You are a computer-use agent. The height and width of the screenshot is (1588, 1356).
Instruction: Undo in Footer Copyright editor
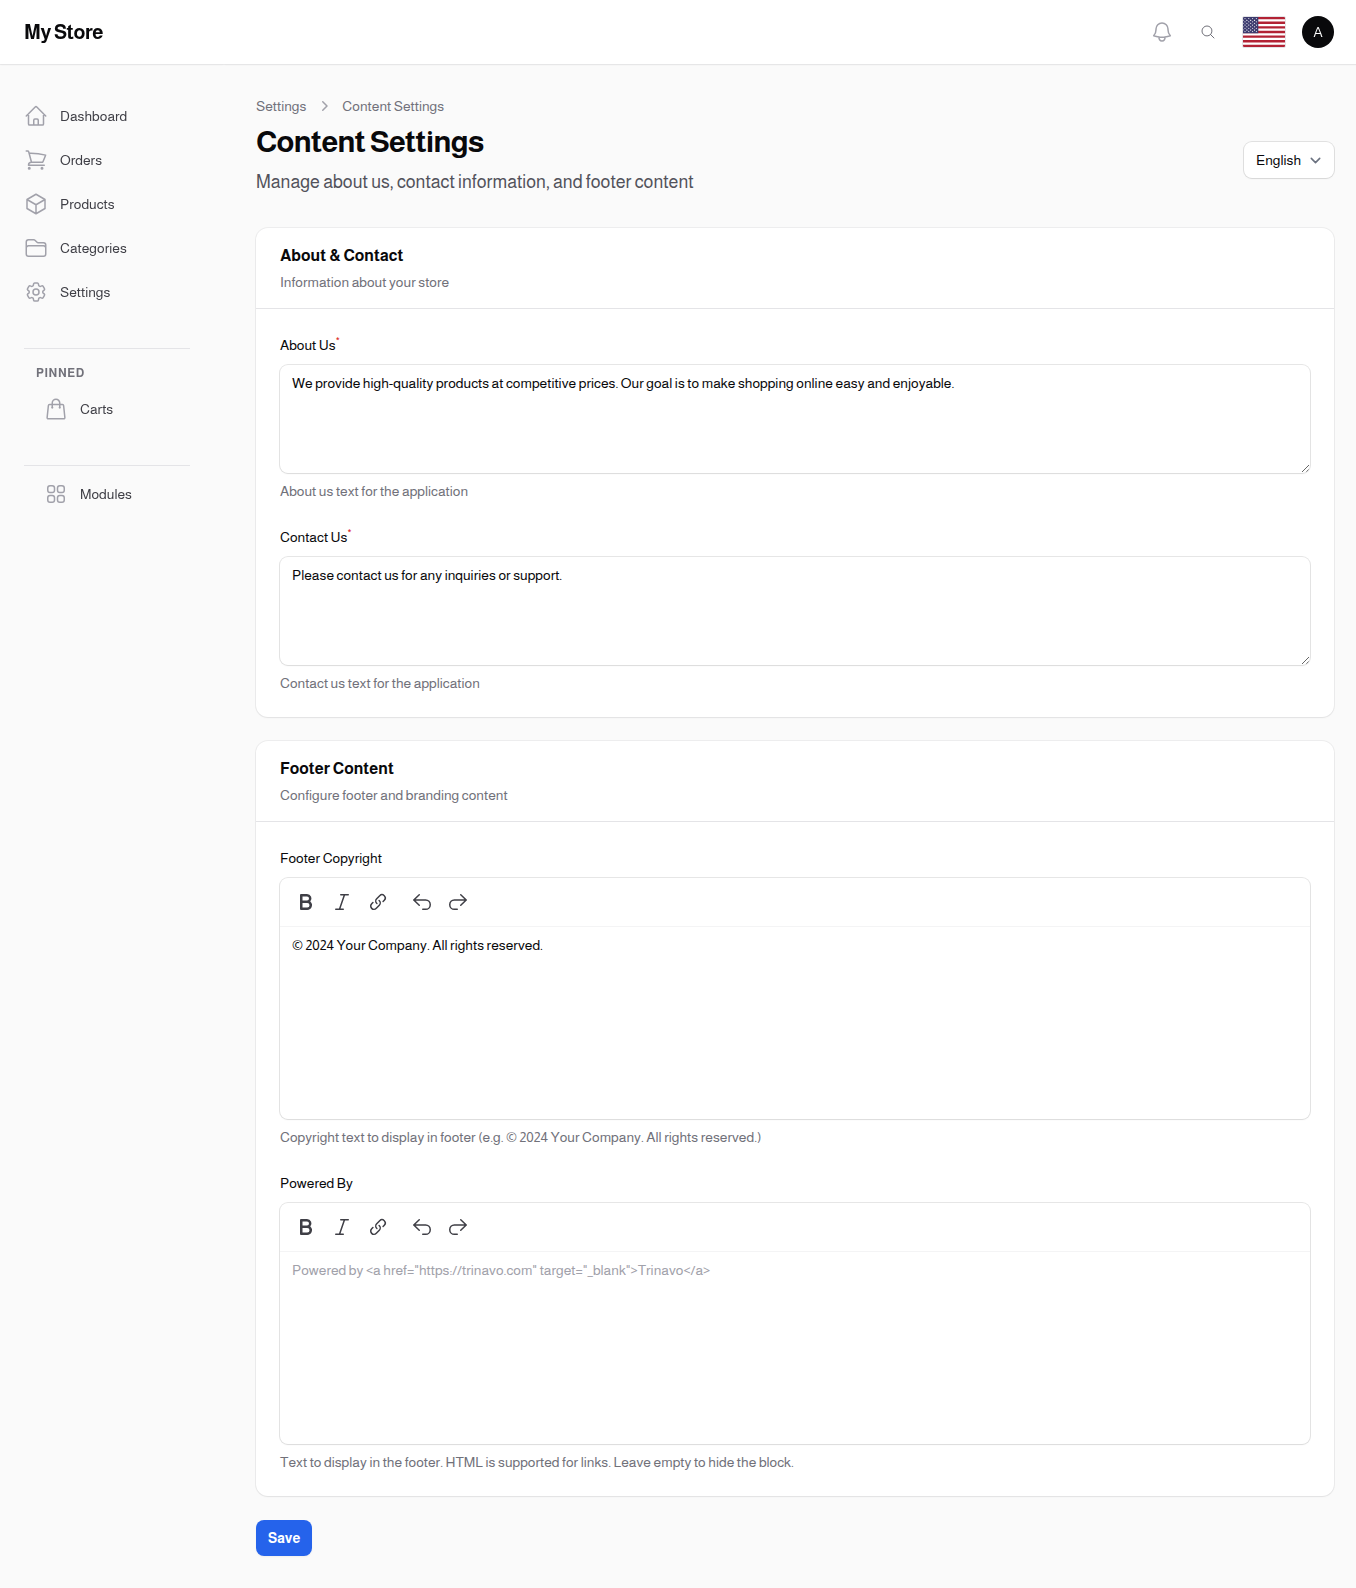422,902
